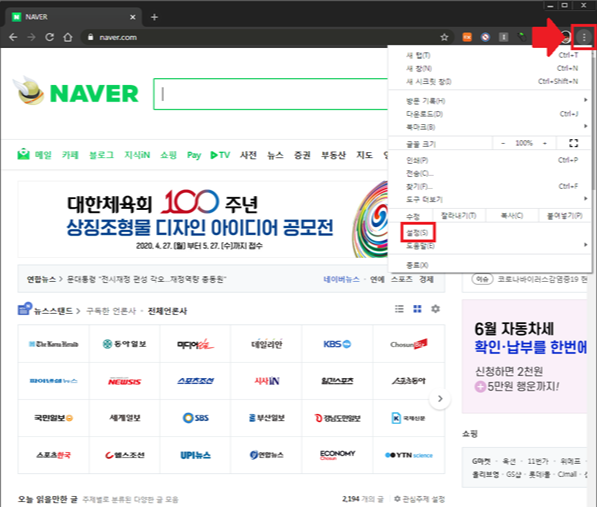Open 새 시크릿 창 incognito window
The height and width of the screenshot is (507, 597).
[x=490, y=81]
